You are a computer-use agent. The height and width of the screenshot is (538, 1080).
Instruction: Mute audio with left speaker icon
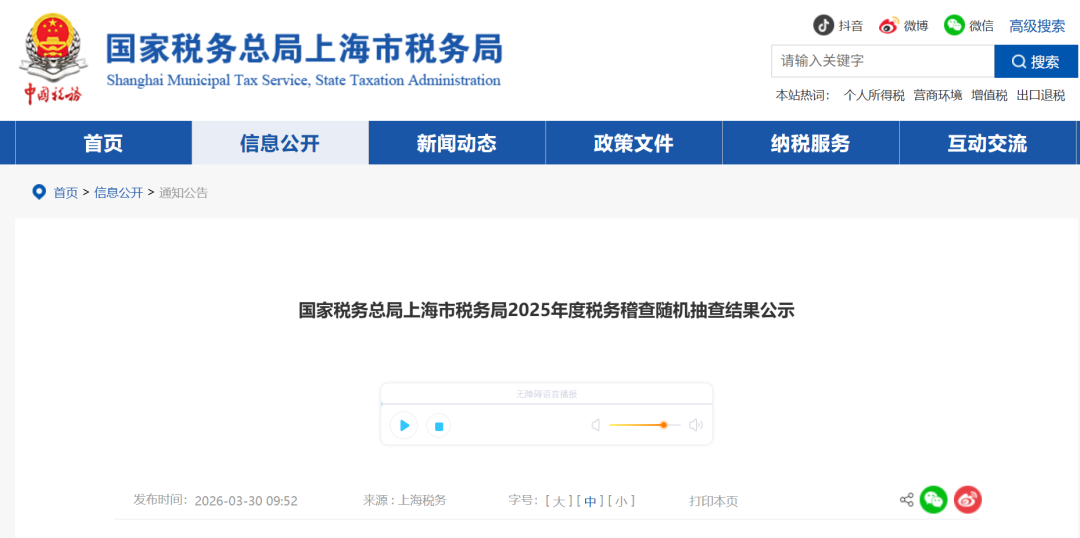(596, 425)
